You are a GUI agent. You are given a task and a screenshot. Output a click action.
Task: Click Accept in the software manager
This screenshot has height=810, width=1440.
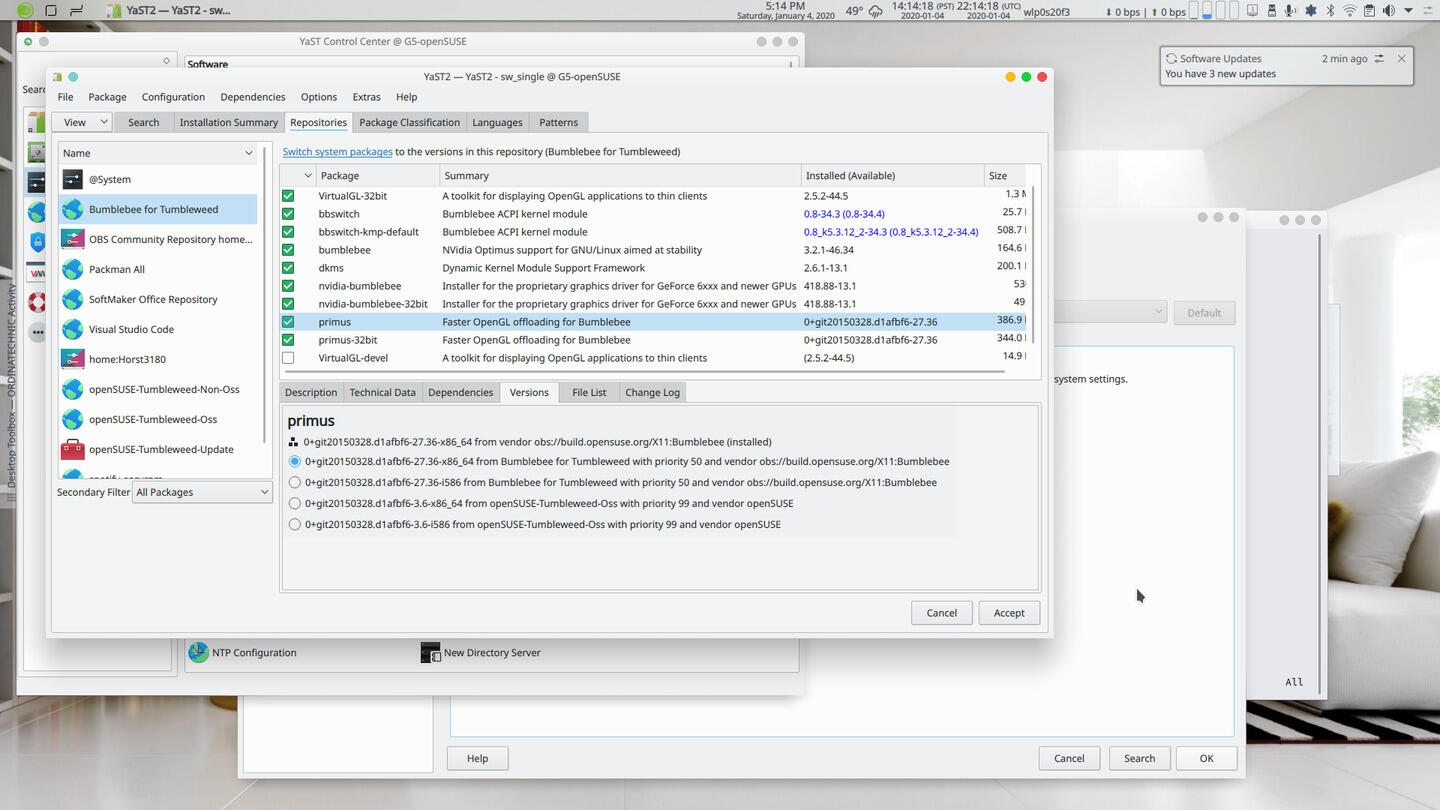[1009, 613]
